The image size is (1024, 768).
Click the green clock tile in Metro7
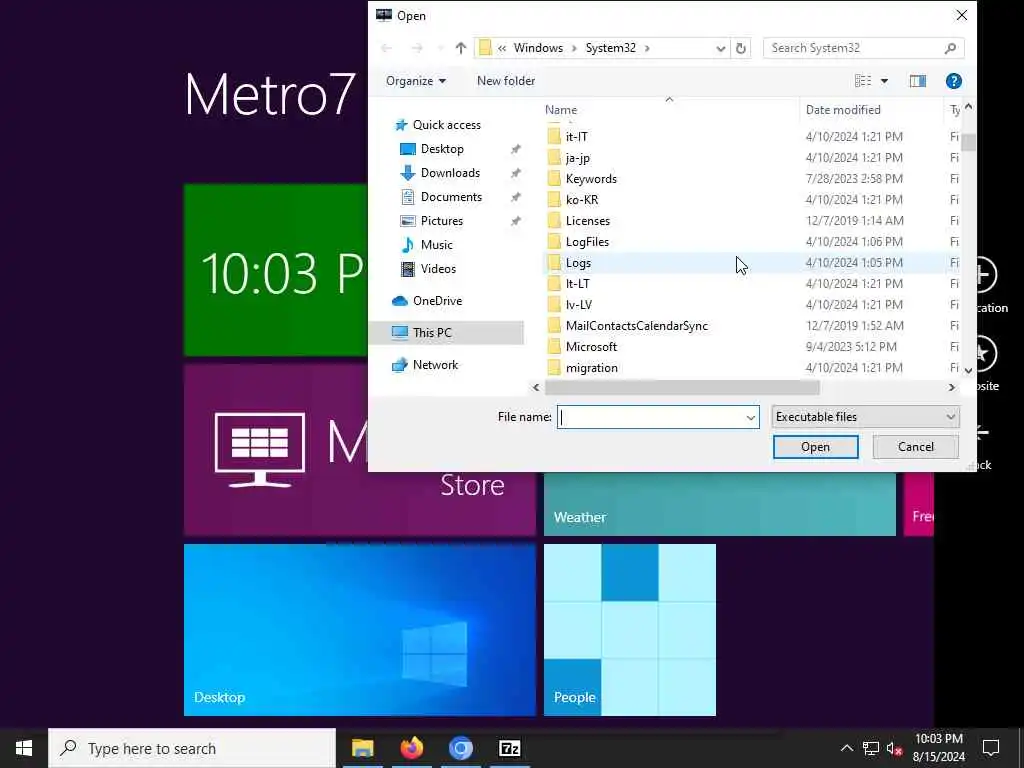pos(276,270)
